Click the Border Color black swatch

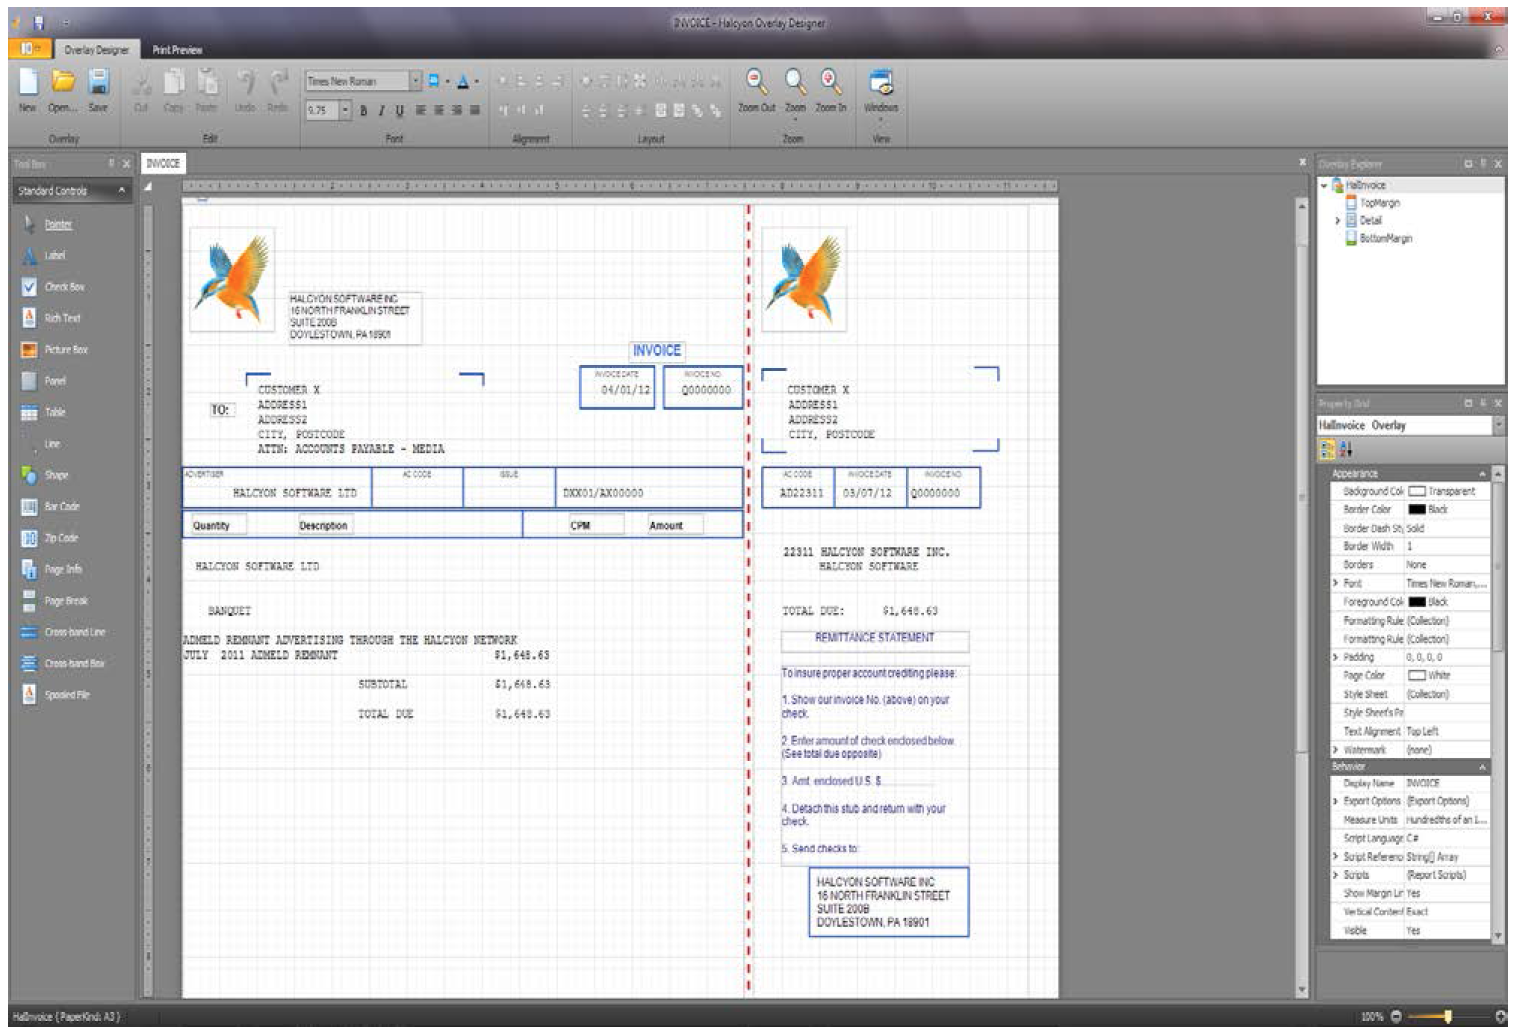(1417, 510)
